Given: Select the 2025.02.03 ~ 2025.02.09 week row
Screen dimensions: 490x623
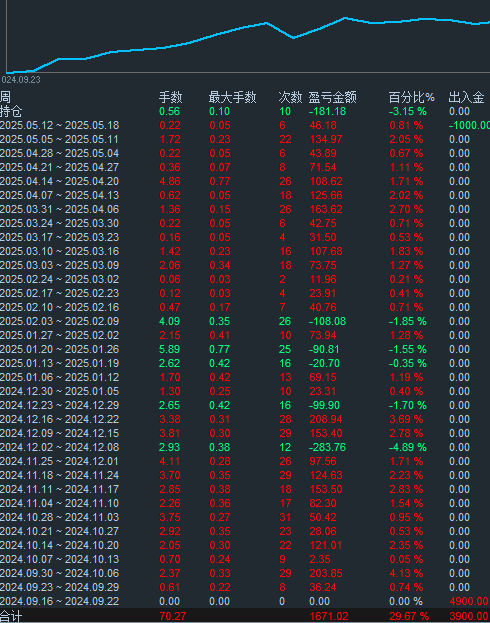Looking at the screenshot, I should (x=245, y=321).
